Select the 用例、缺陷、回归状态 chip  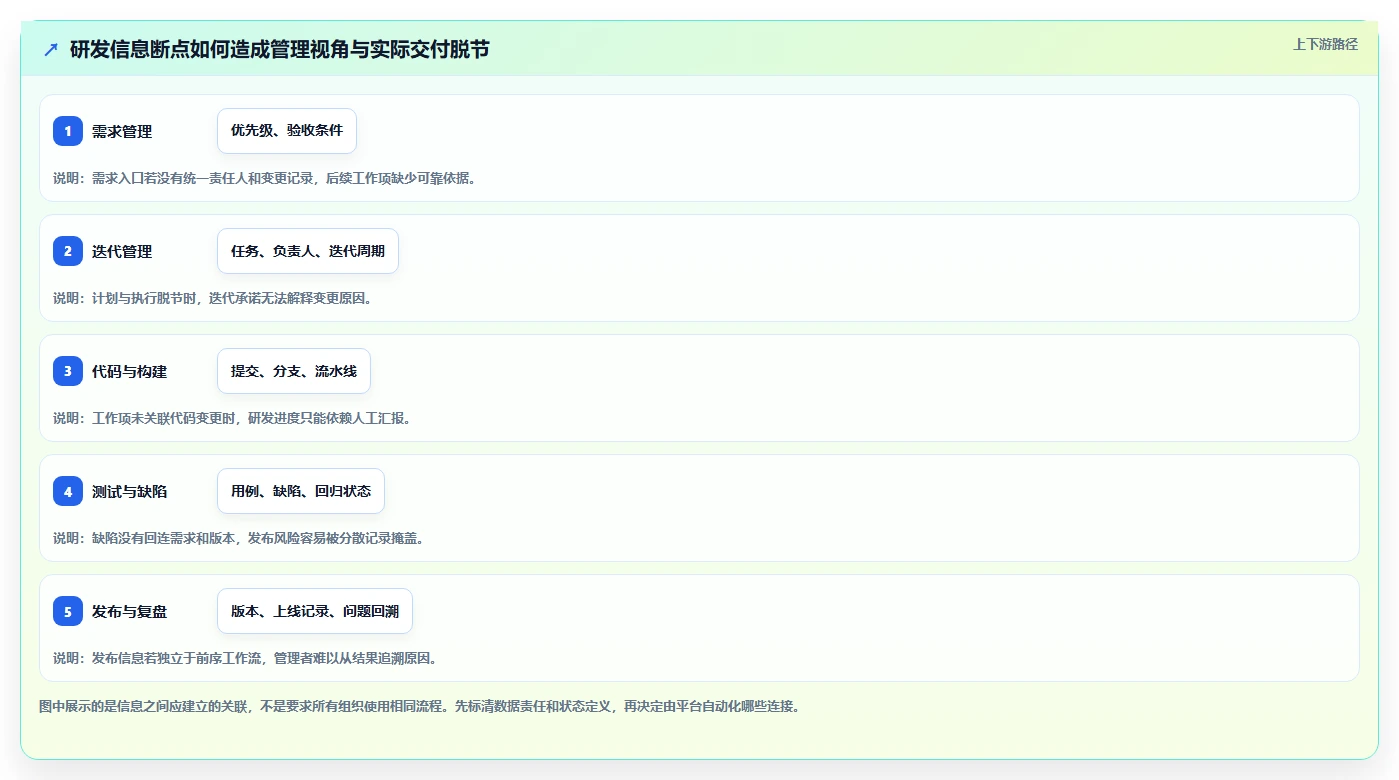pyautogui.click(x=301, y=491)
